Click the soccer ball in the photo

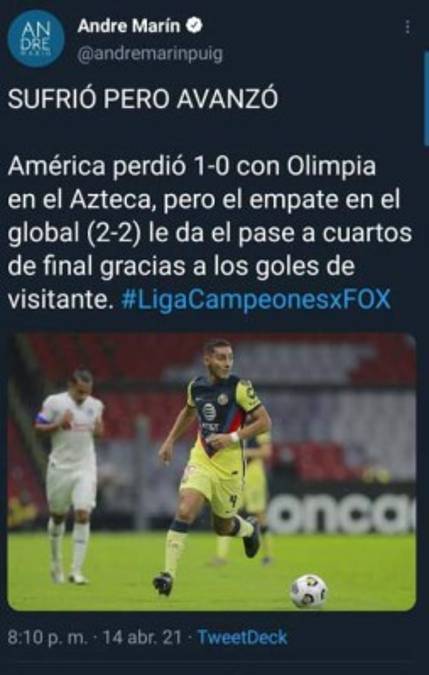coord(308,591)
